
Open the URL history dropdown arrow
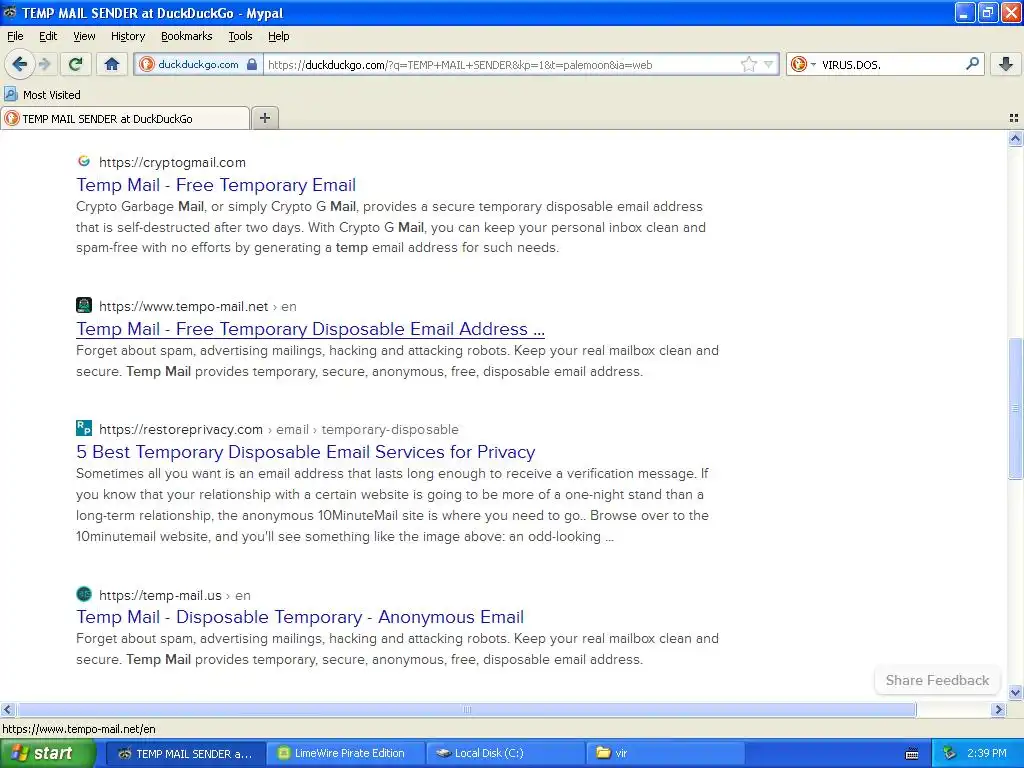coord(769,64)
